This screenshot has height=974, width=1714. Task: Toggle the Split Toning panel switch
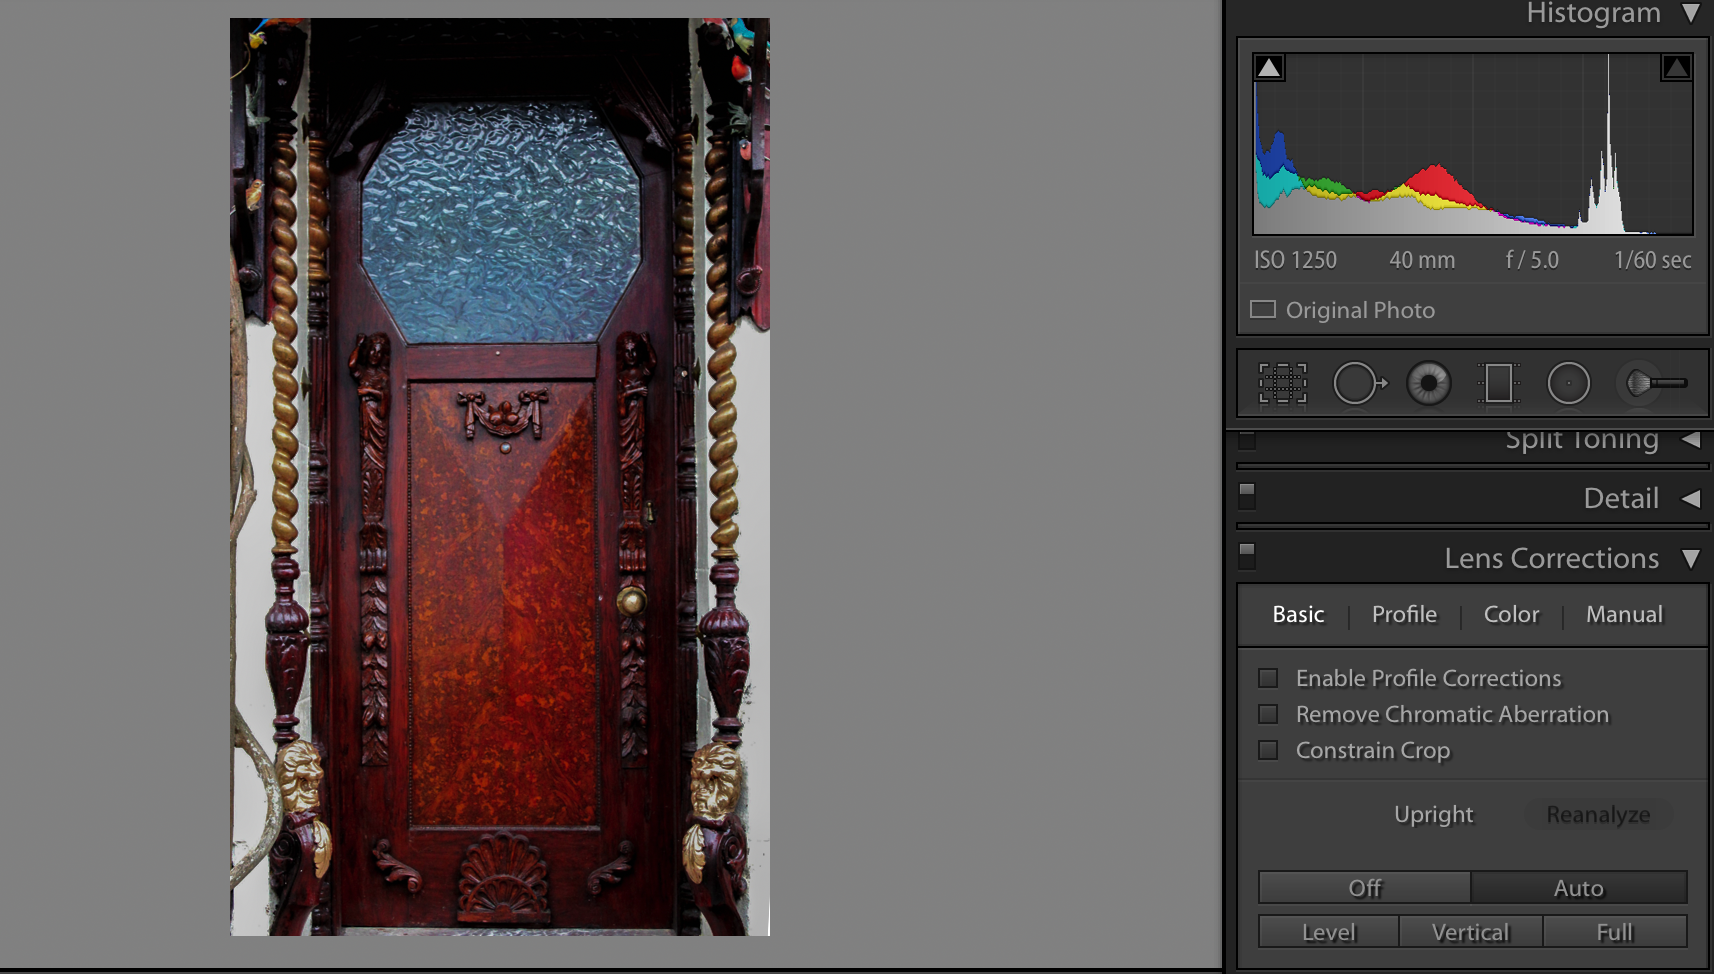click(x=1247, y=440)
